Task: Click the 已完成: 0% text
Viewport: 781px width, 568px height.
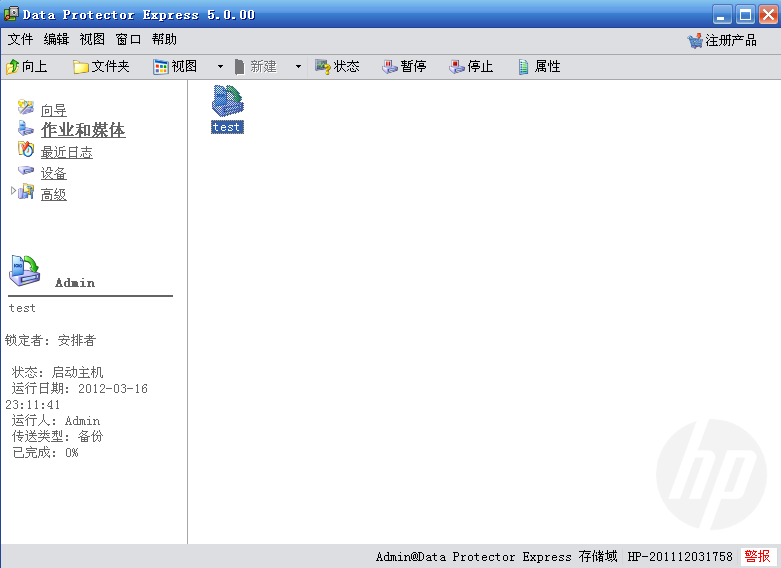Action: coord(45,452)
